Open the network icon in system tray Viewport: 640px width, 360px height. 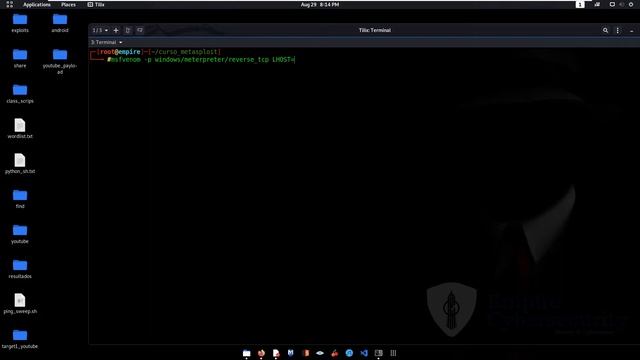pos(597,4)
